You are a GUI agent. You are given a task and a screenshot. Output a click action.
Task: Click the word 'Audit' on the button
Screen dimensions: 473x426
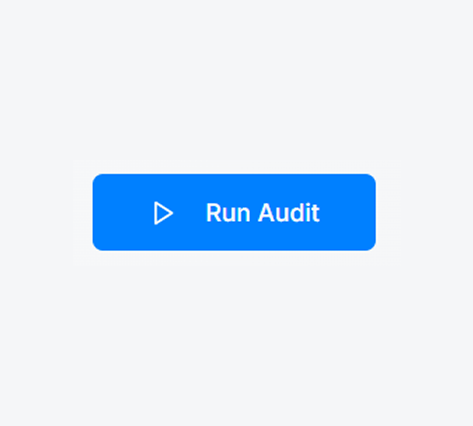(289, 213)
